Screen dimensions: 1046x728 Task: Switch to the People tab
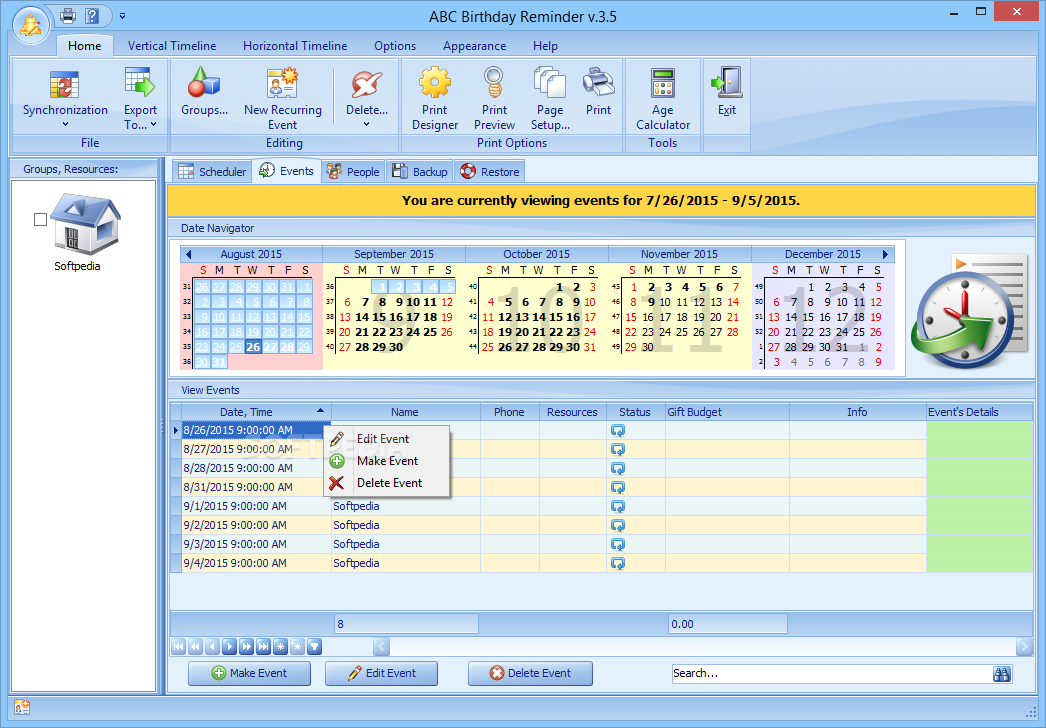click(354, 171)
